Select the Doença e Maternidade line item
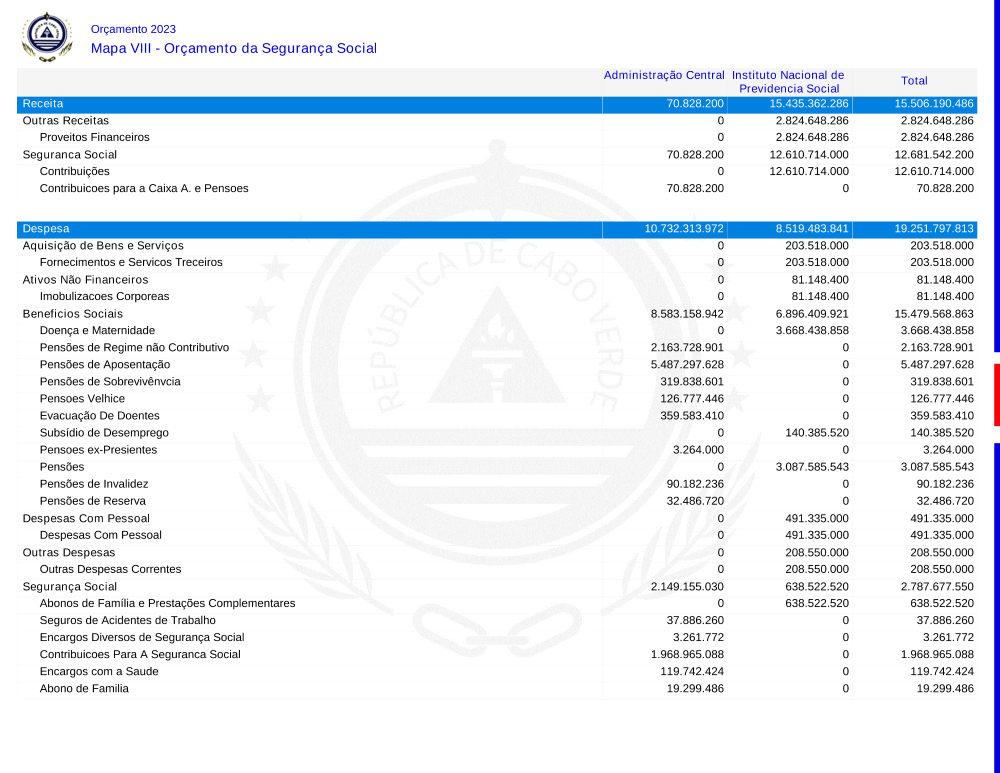 (x=97, y=330)
